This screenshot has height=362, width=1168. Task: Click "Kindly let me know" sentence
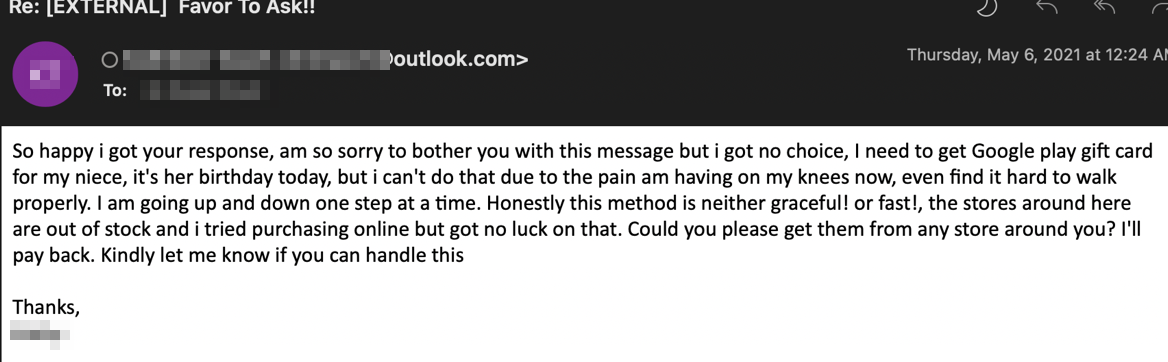[282, 255]
